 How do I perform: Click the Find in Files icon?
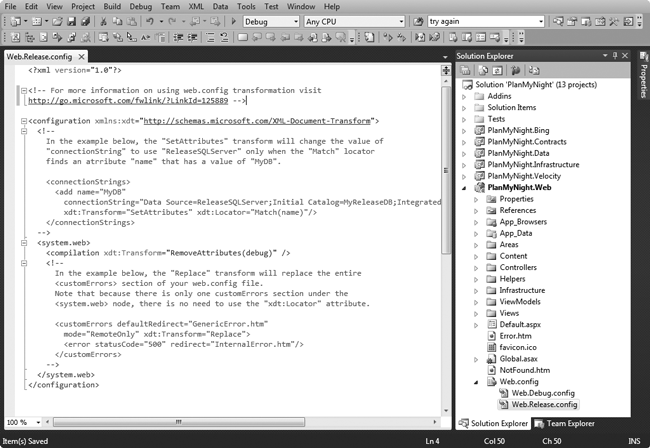click(x=419, y=22)
